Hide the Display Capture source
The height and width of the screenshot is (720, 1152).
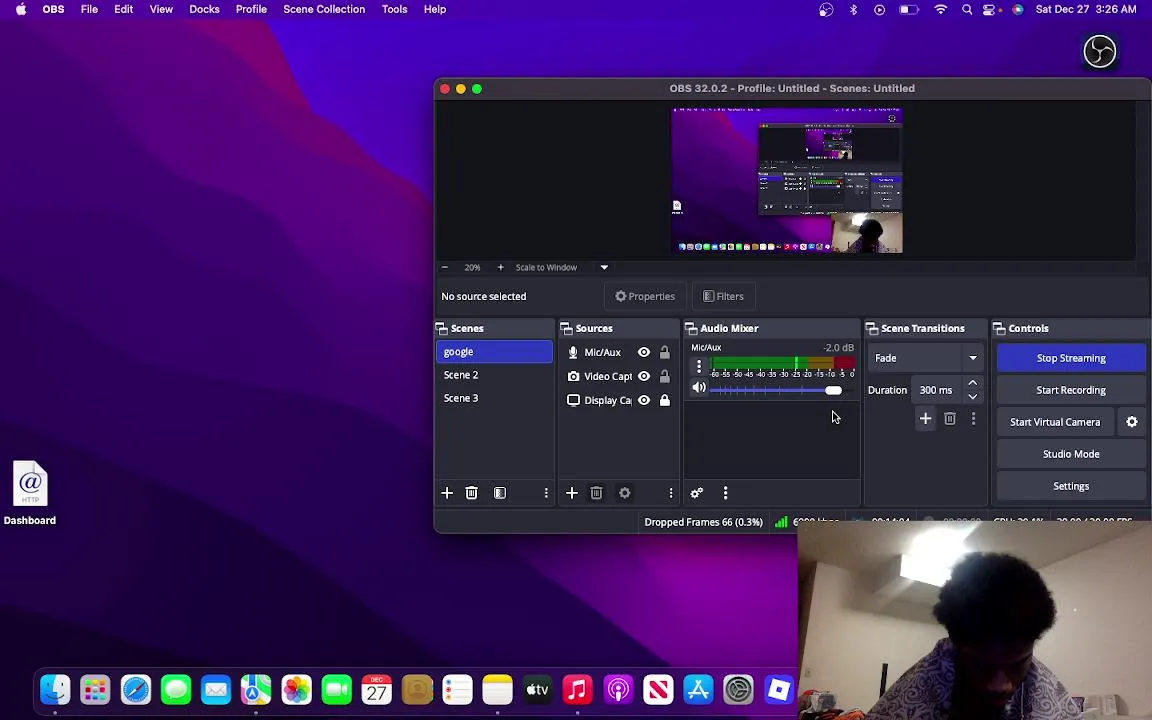tap(644, 400)
